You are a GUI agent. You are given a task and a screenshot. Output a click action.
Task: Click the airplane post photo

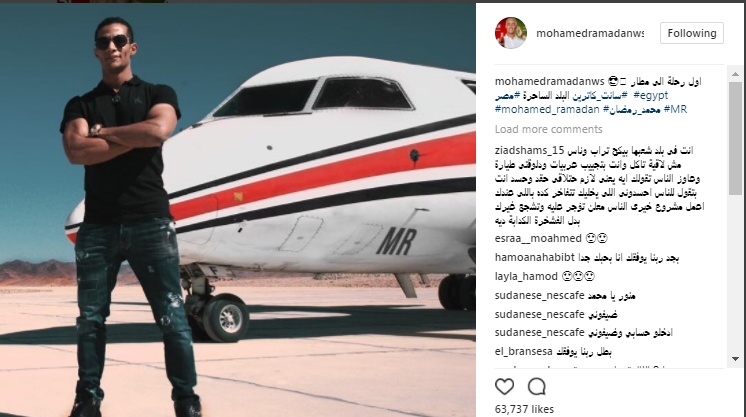tap(238, 209)
